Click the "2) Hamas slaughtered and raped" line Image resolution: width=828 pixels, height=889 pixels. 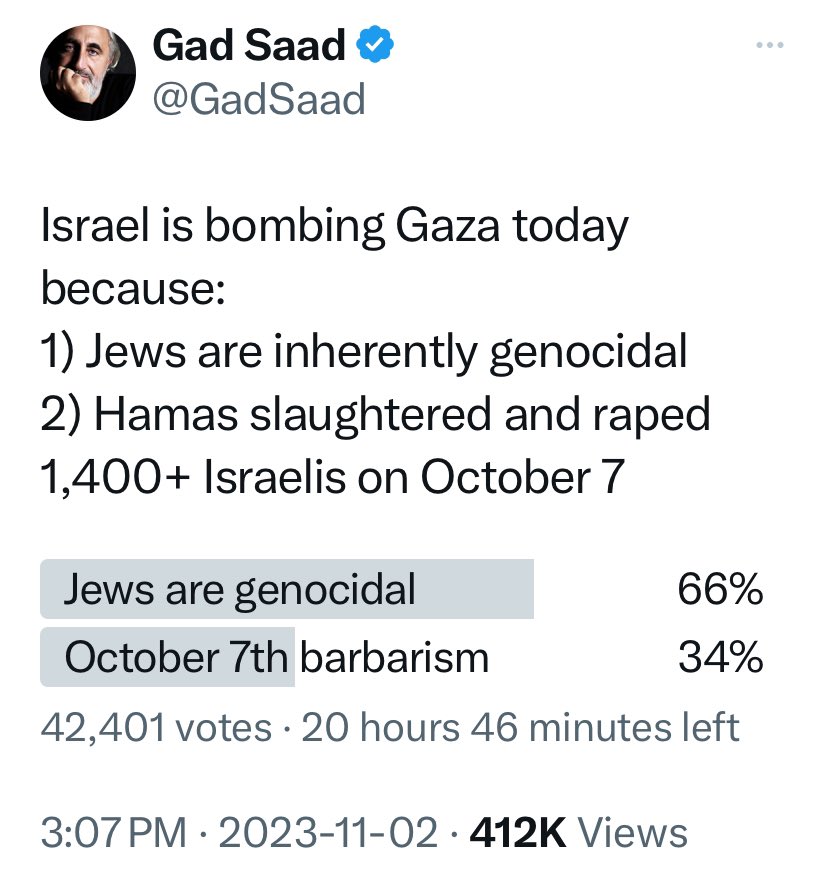pyautogui.click(x=376, y=414)
